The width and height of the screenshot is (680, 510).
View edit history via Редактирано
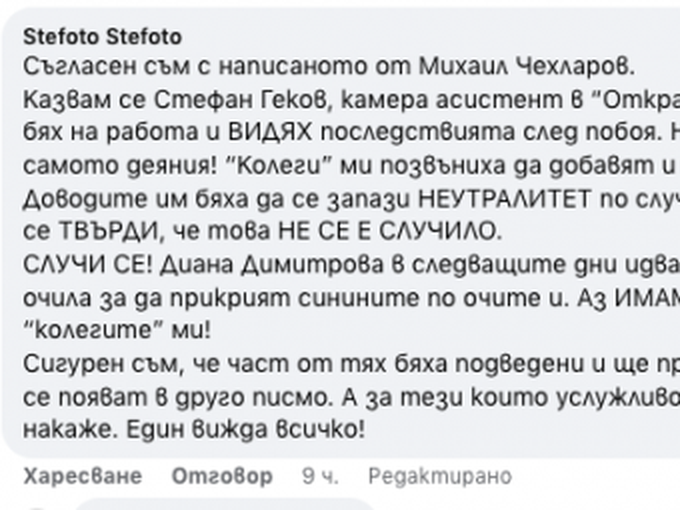[440, 476]
